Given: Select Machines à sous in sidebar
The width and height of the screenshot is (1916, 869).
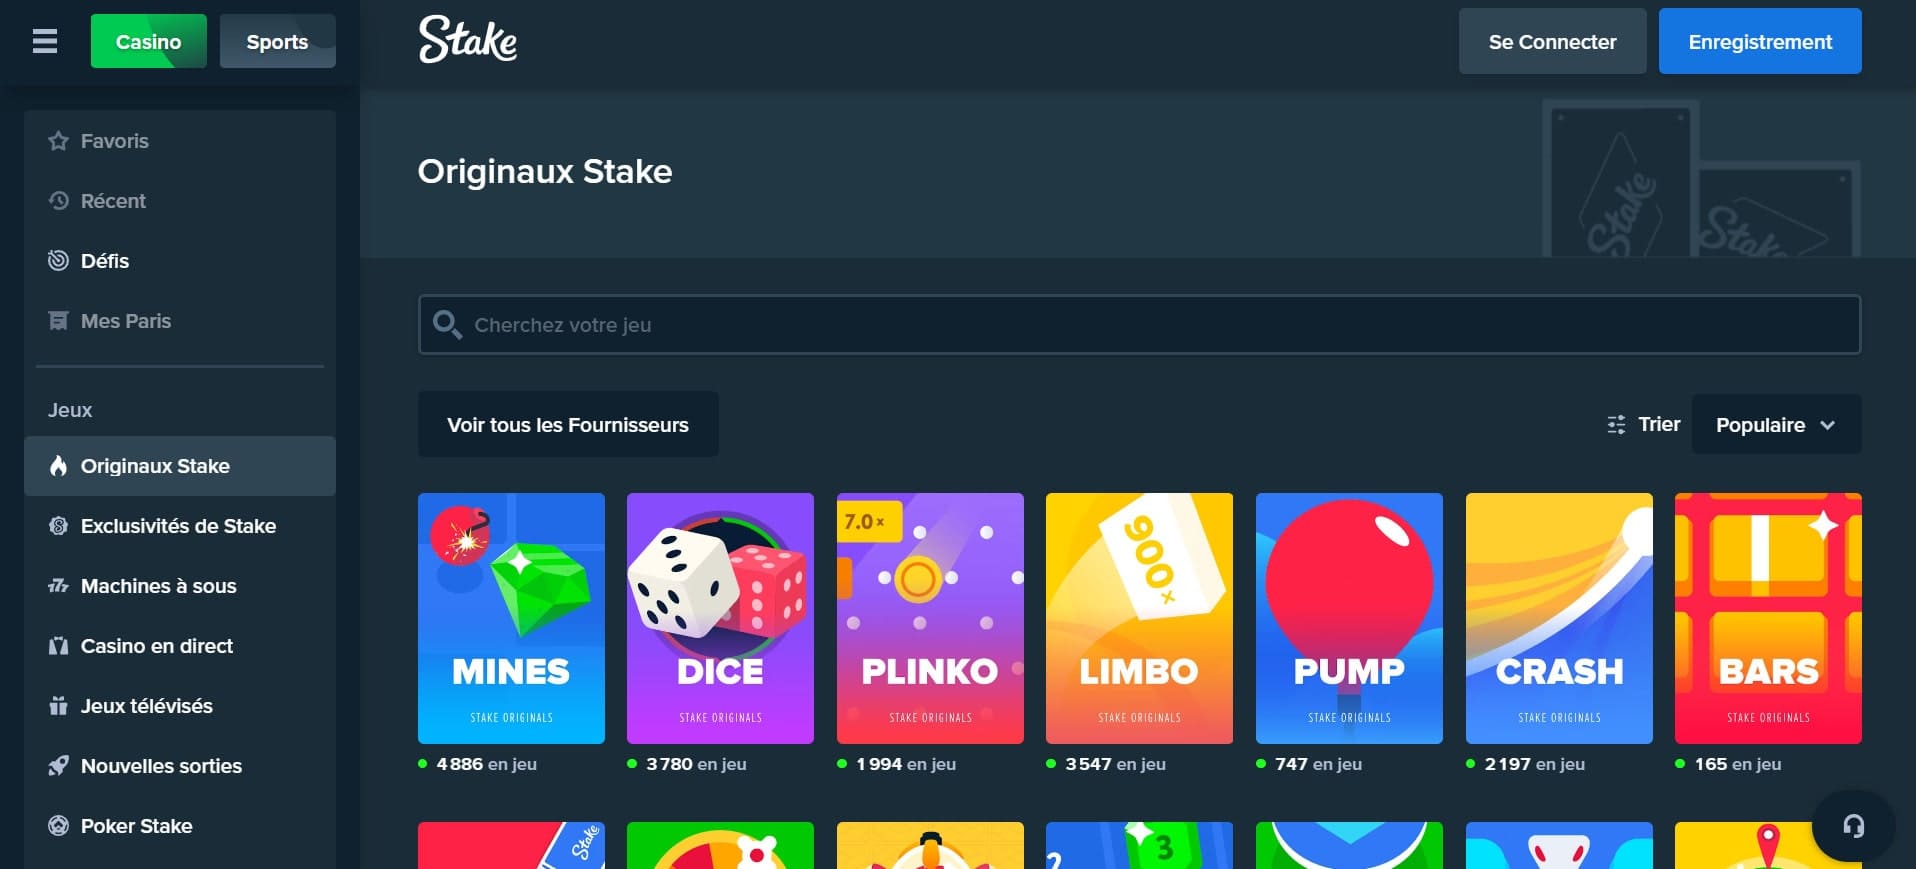Looking at the screenshot, I should point(180,586).
